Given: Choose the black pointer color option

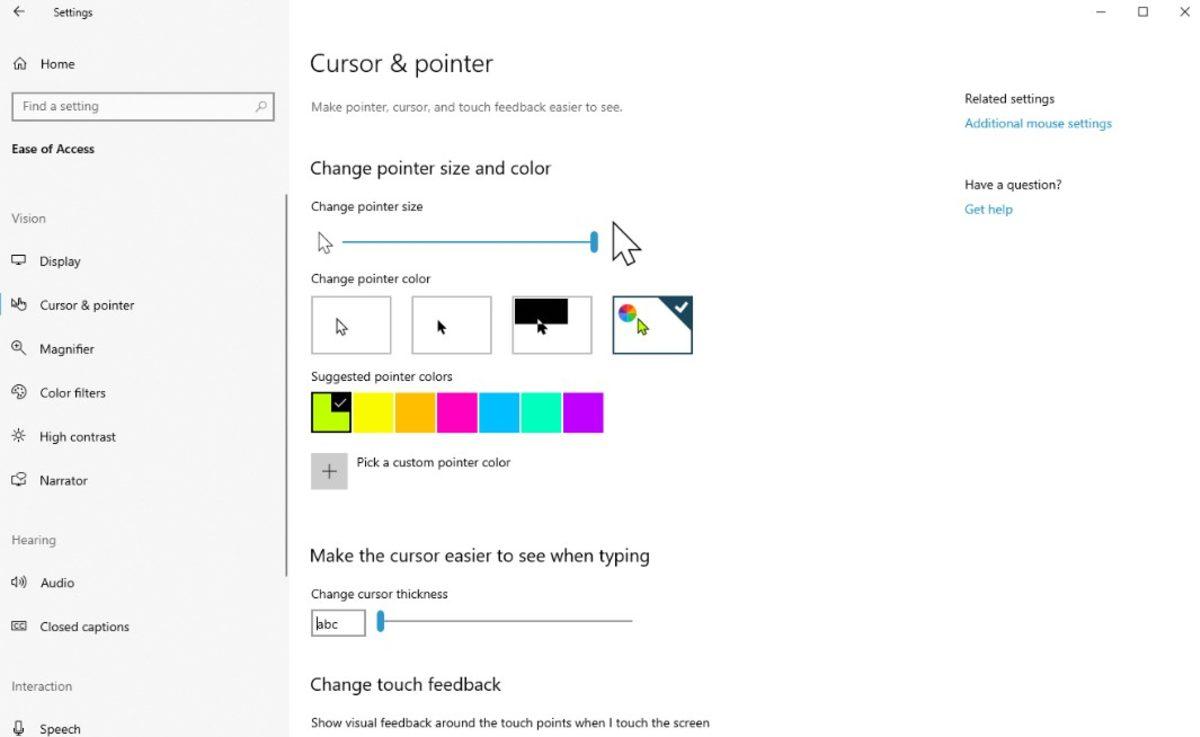Looking at the screenshot, I should tap(451, 324).
